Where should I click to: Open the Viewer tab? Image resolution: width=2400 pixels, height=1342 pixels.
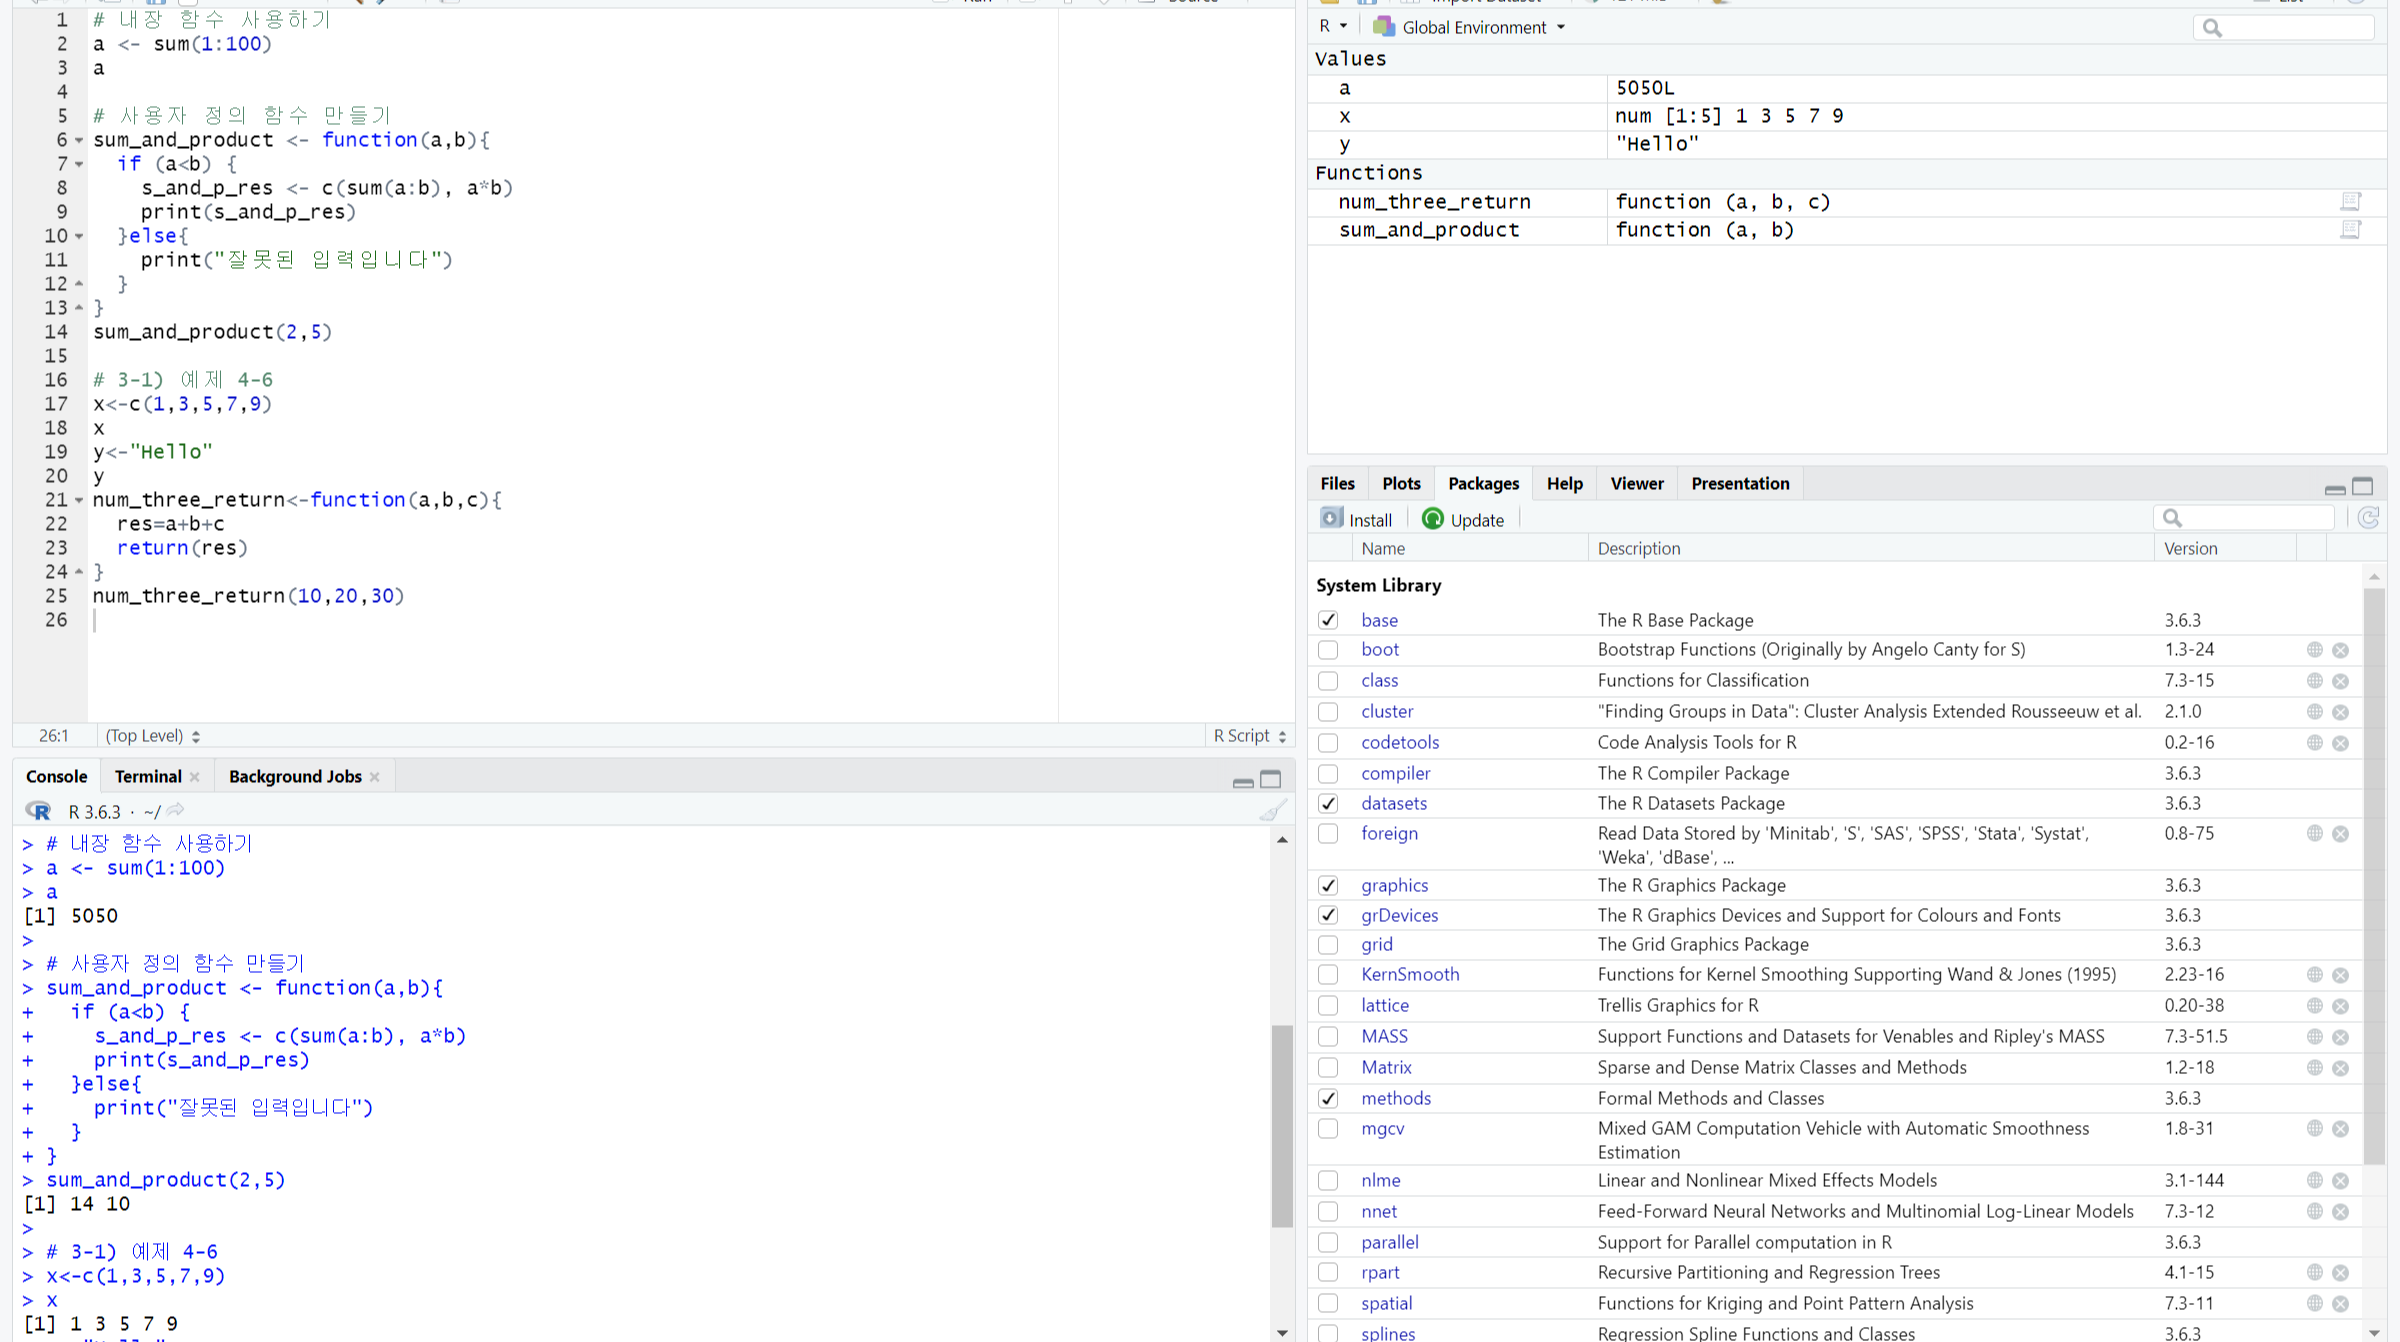tap(1637, 484)
